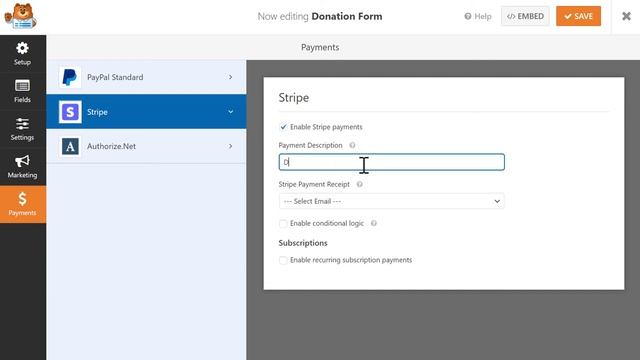Uncheck Enable Stripe payments
The height and width of the screenshot is (360, 640).
pyautogui.click(x=283, y=127)
